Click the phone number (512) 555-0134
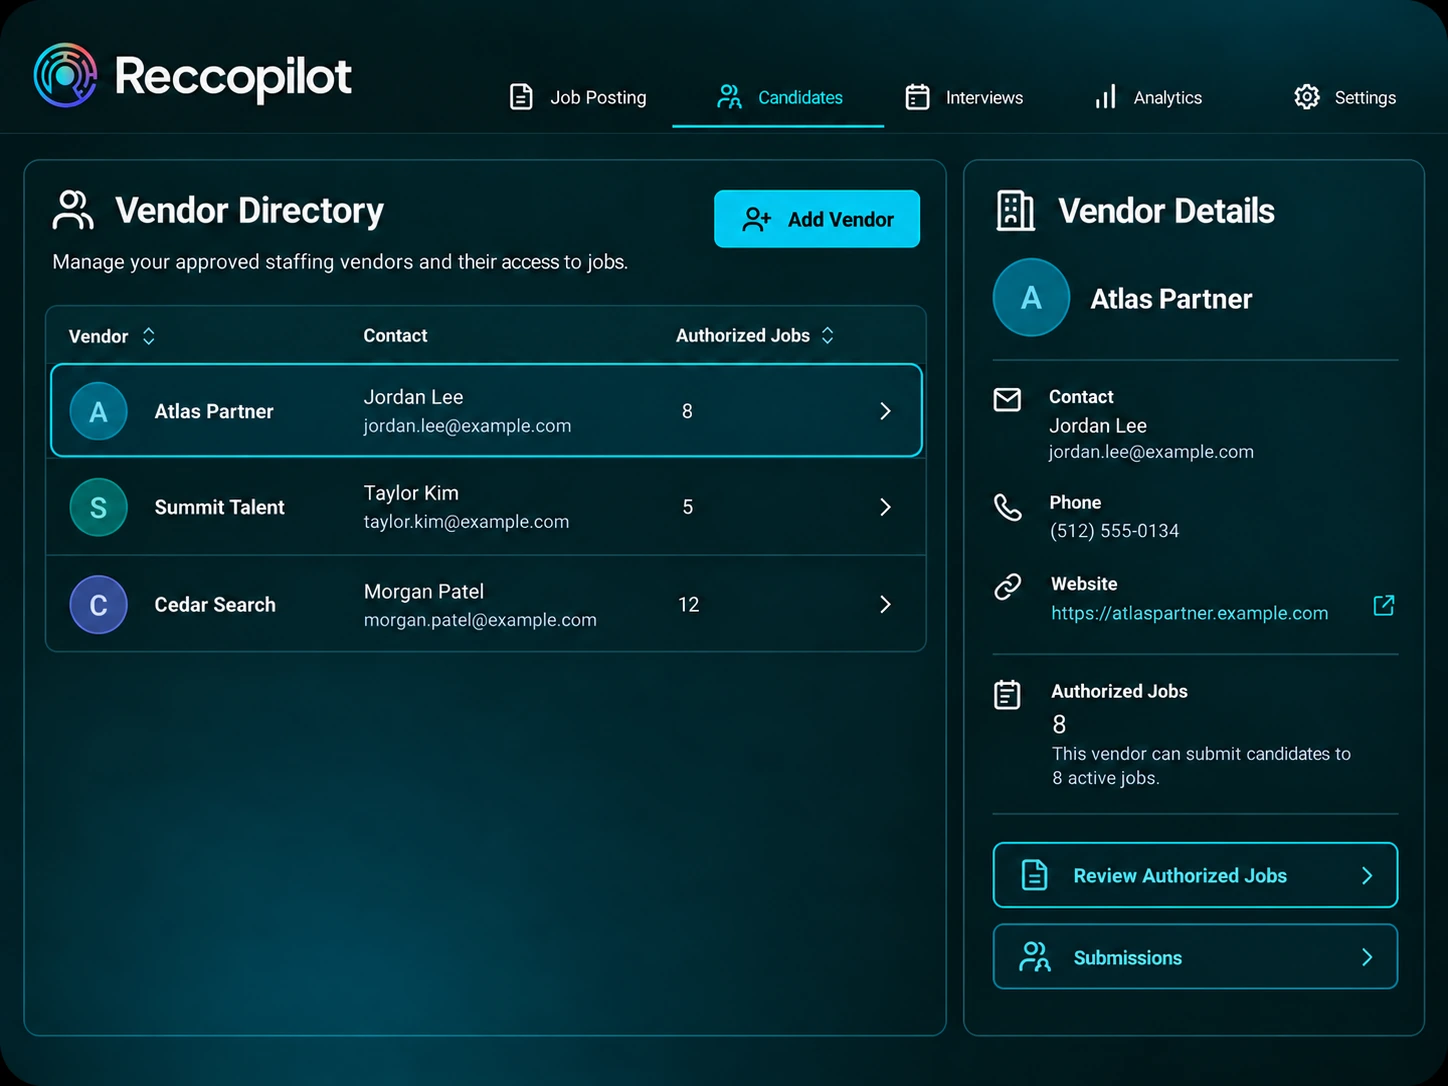This screenshot has width=1448, height=1086. pyautogui.click(x=1114, y=531)
